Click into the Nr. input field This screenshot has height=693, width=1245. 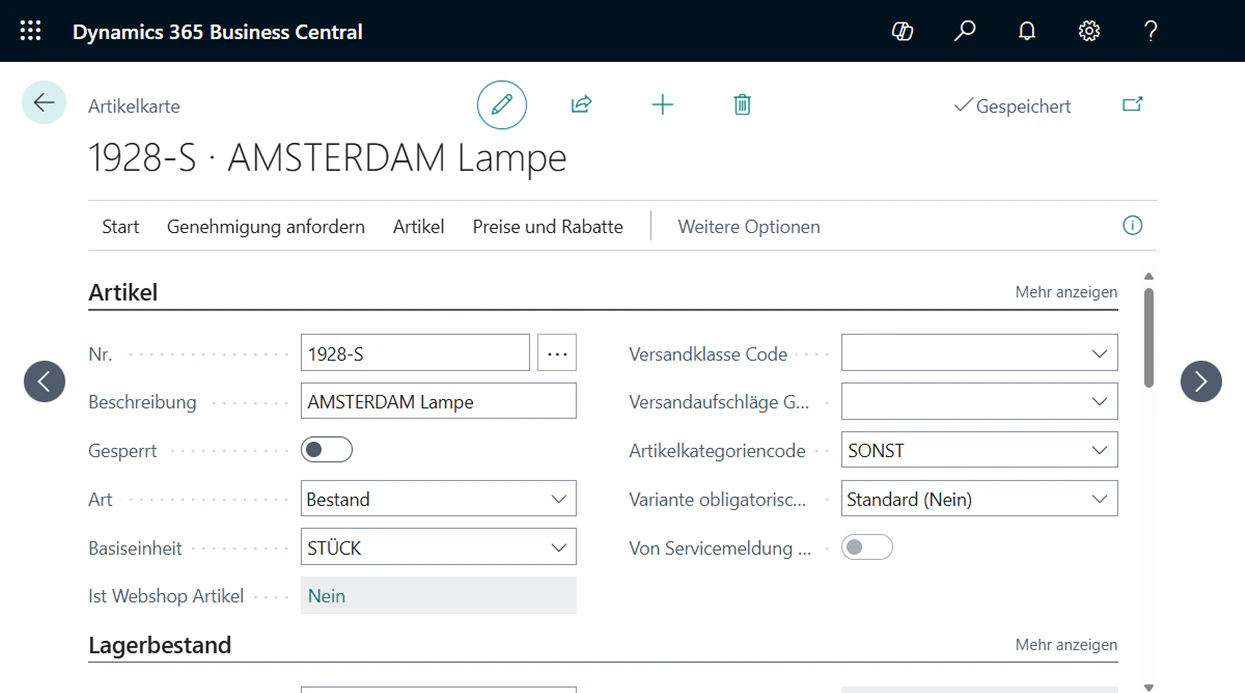415,353
